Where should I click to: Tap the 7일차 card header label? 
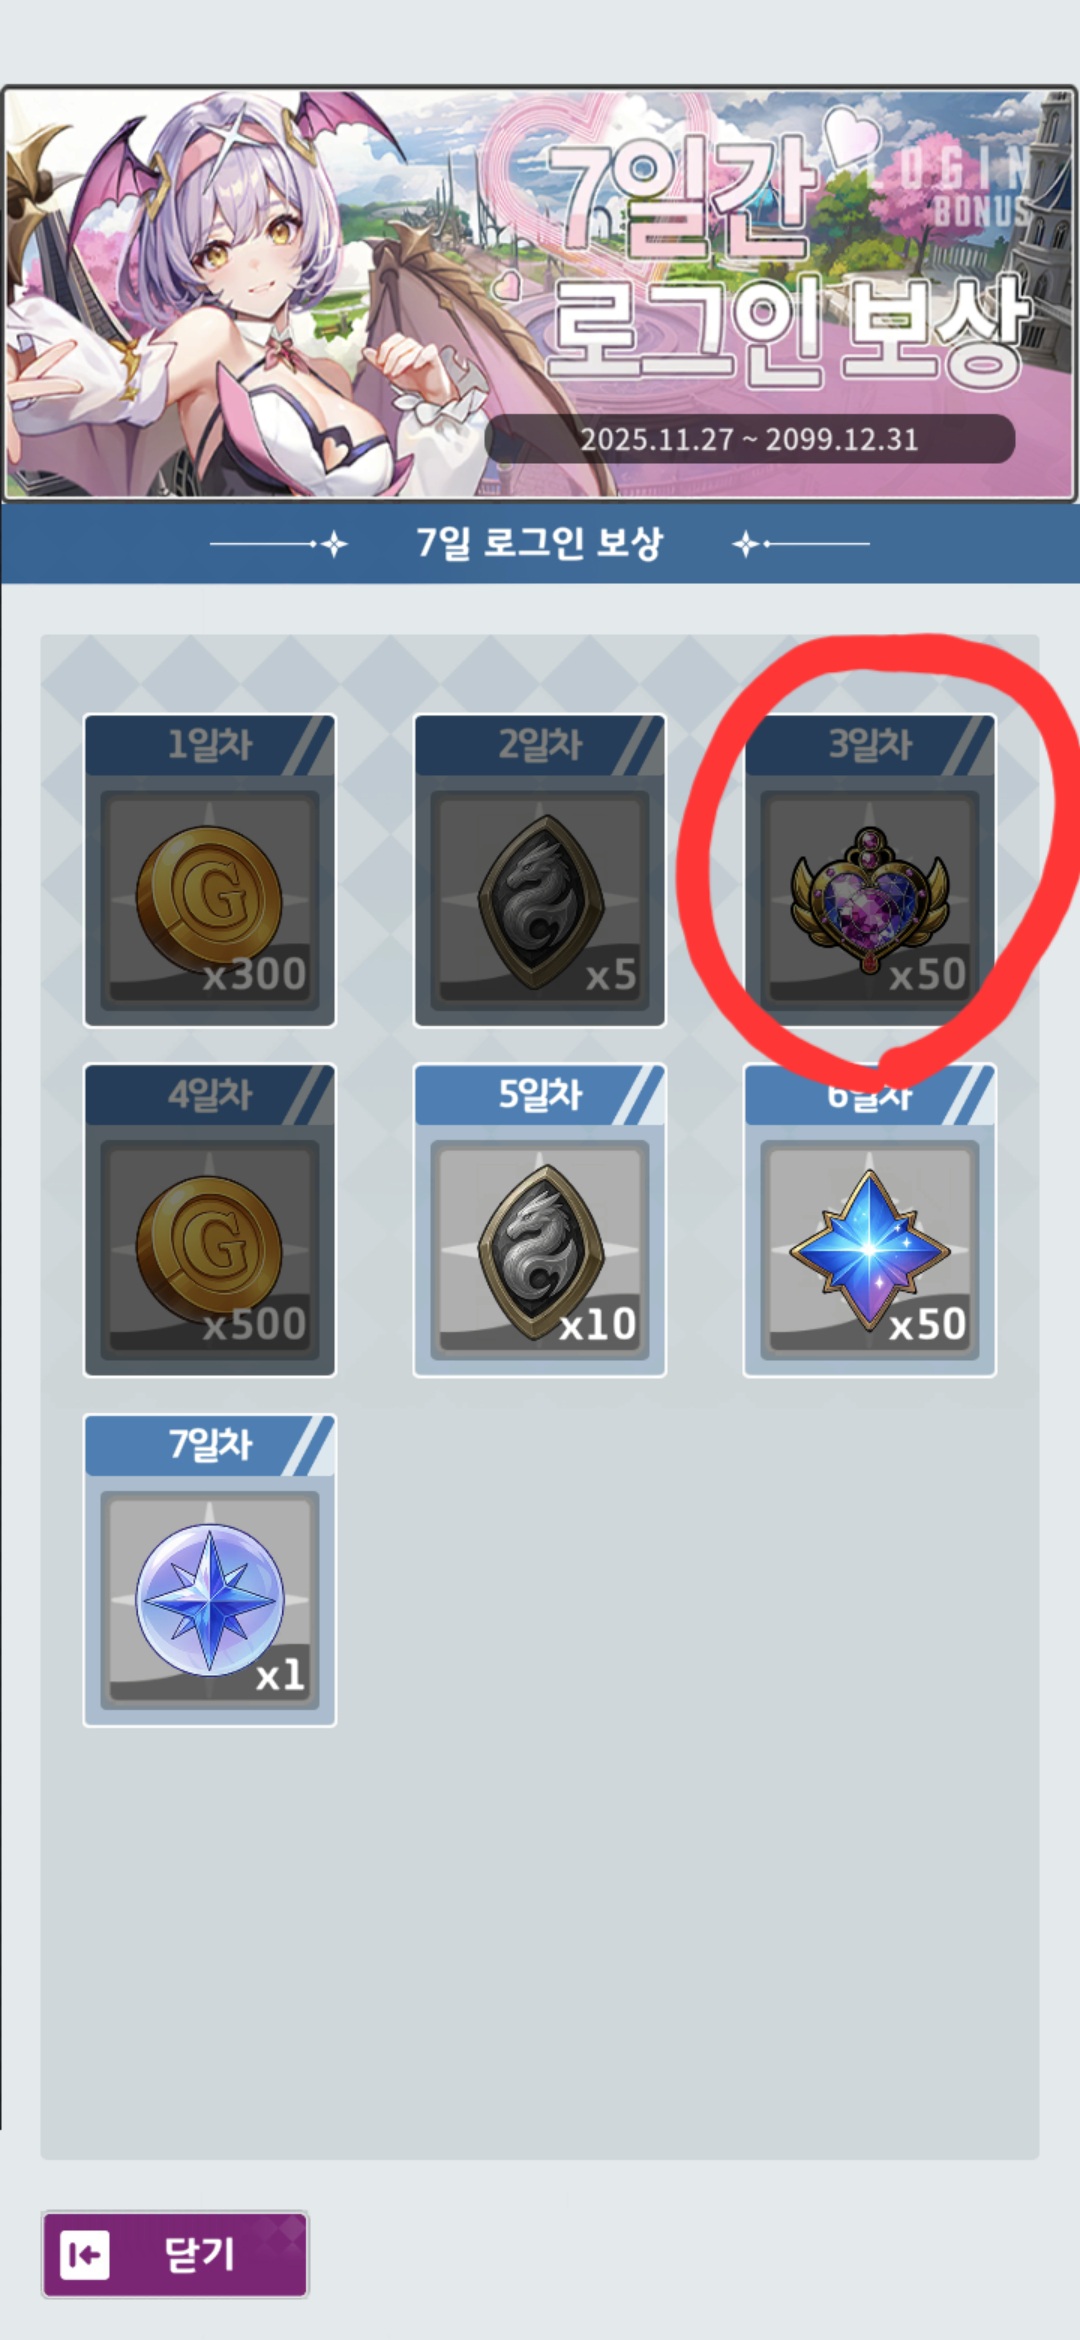[209, 1445]
